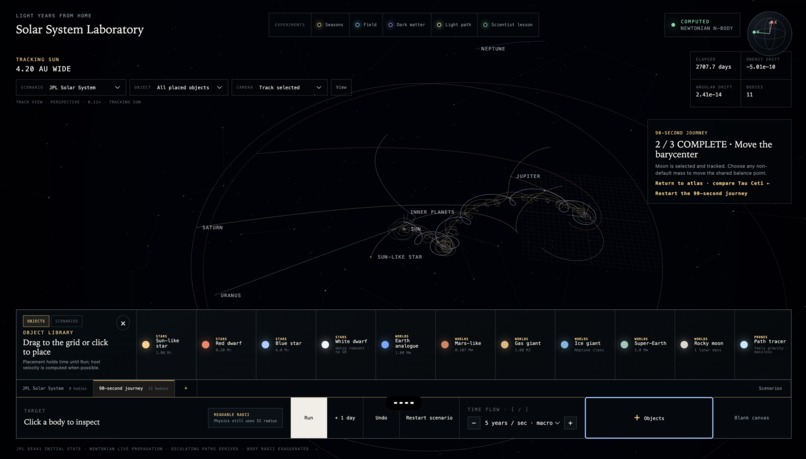Add a new scenario tab with plus
806x459 pixels.
point(186,389)
